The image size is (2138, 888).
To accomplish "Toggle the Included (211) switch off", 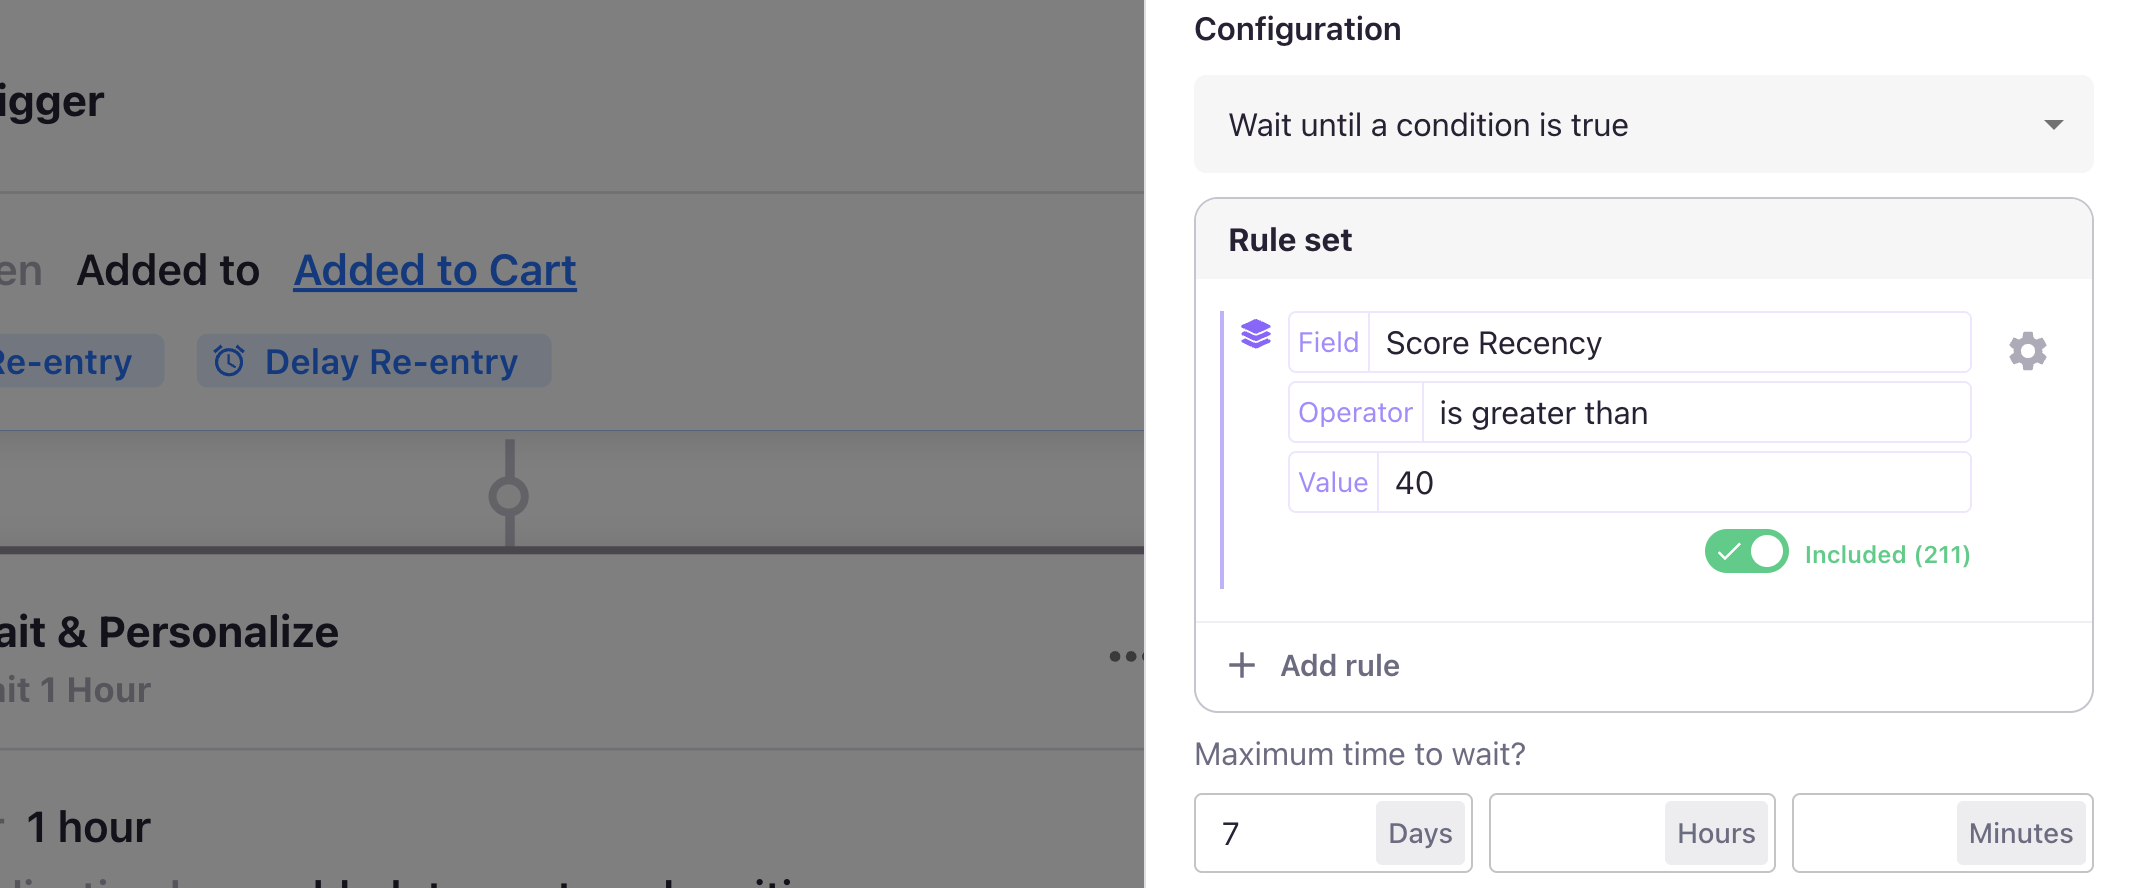I will pos(1746,552).
